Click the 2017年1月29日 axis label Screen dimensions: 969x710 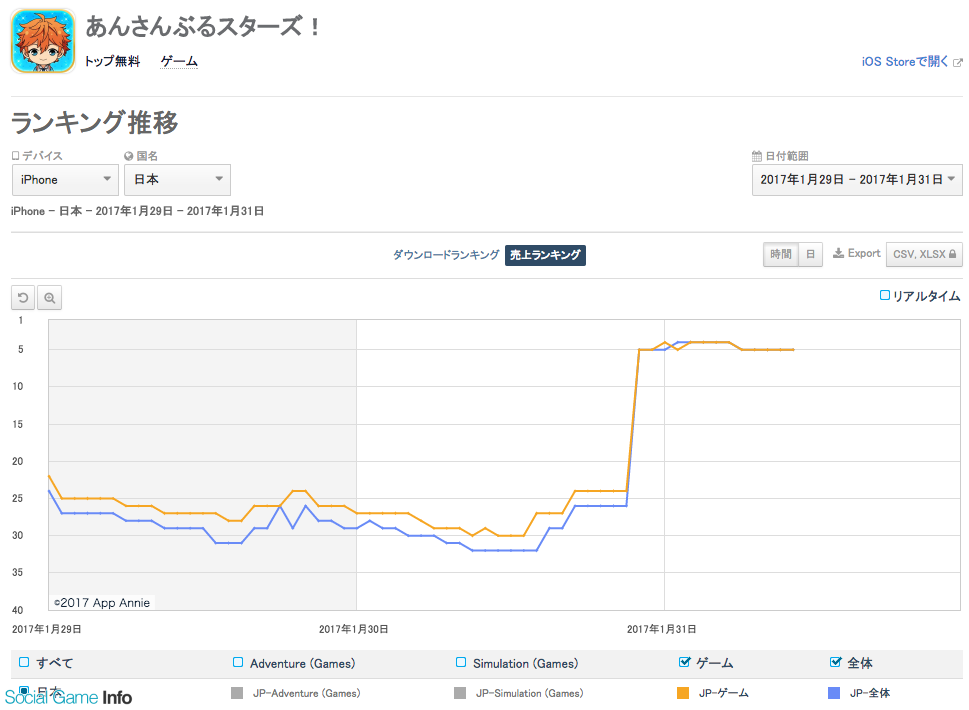[x=47, y=629]
